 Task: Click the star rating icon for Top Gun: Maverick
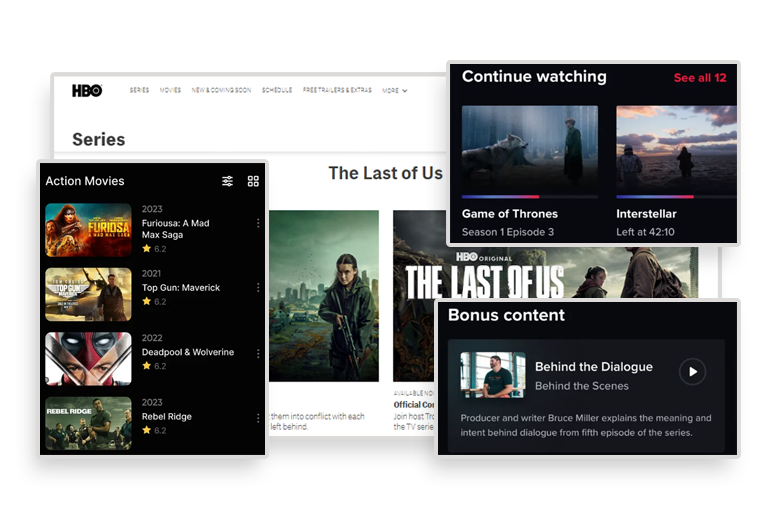point(146,301)
